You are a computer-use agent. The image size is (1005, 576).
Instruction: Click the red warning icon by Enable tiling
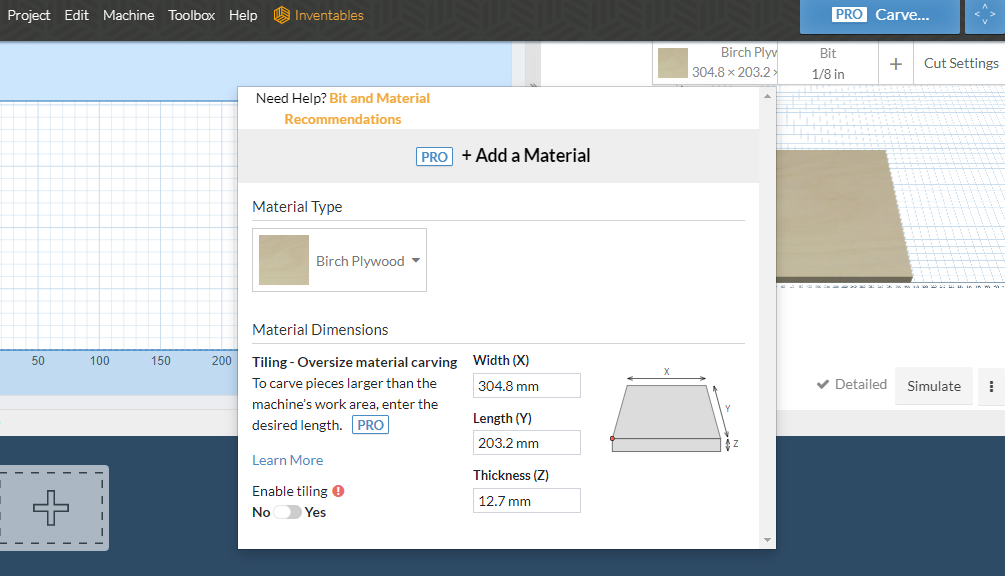(338, 491)
